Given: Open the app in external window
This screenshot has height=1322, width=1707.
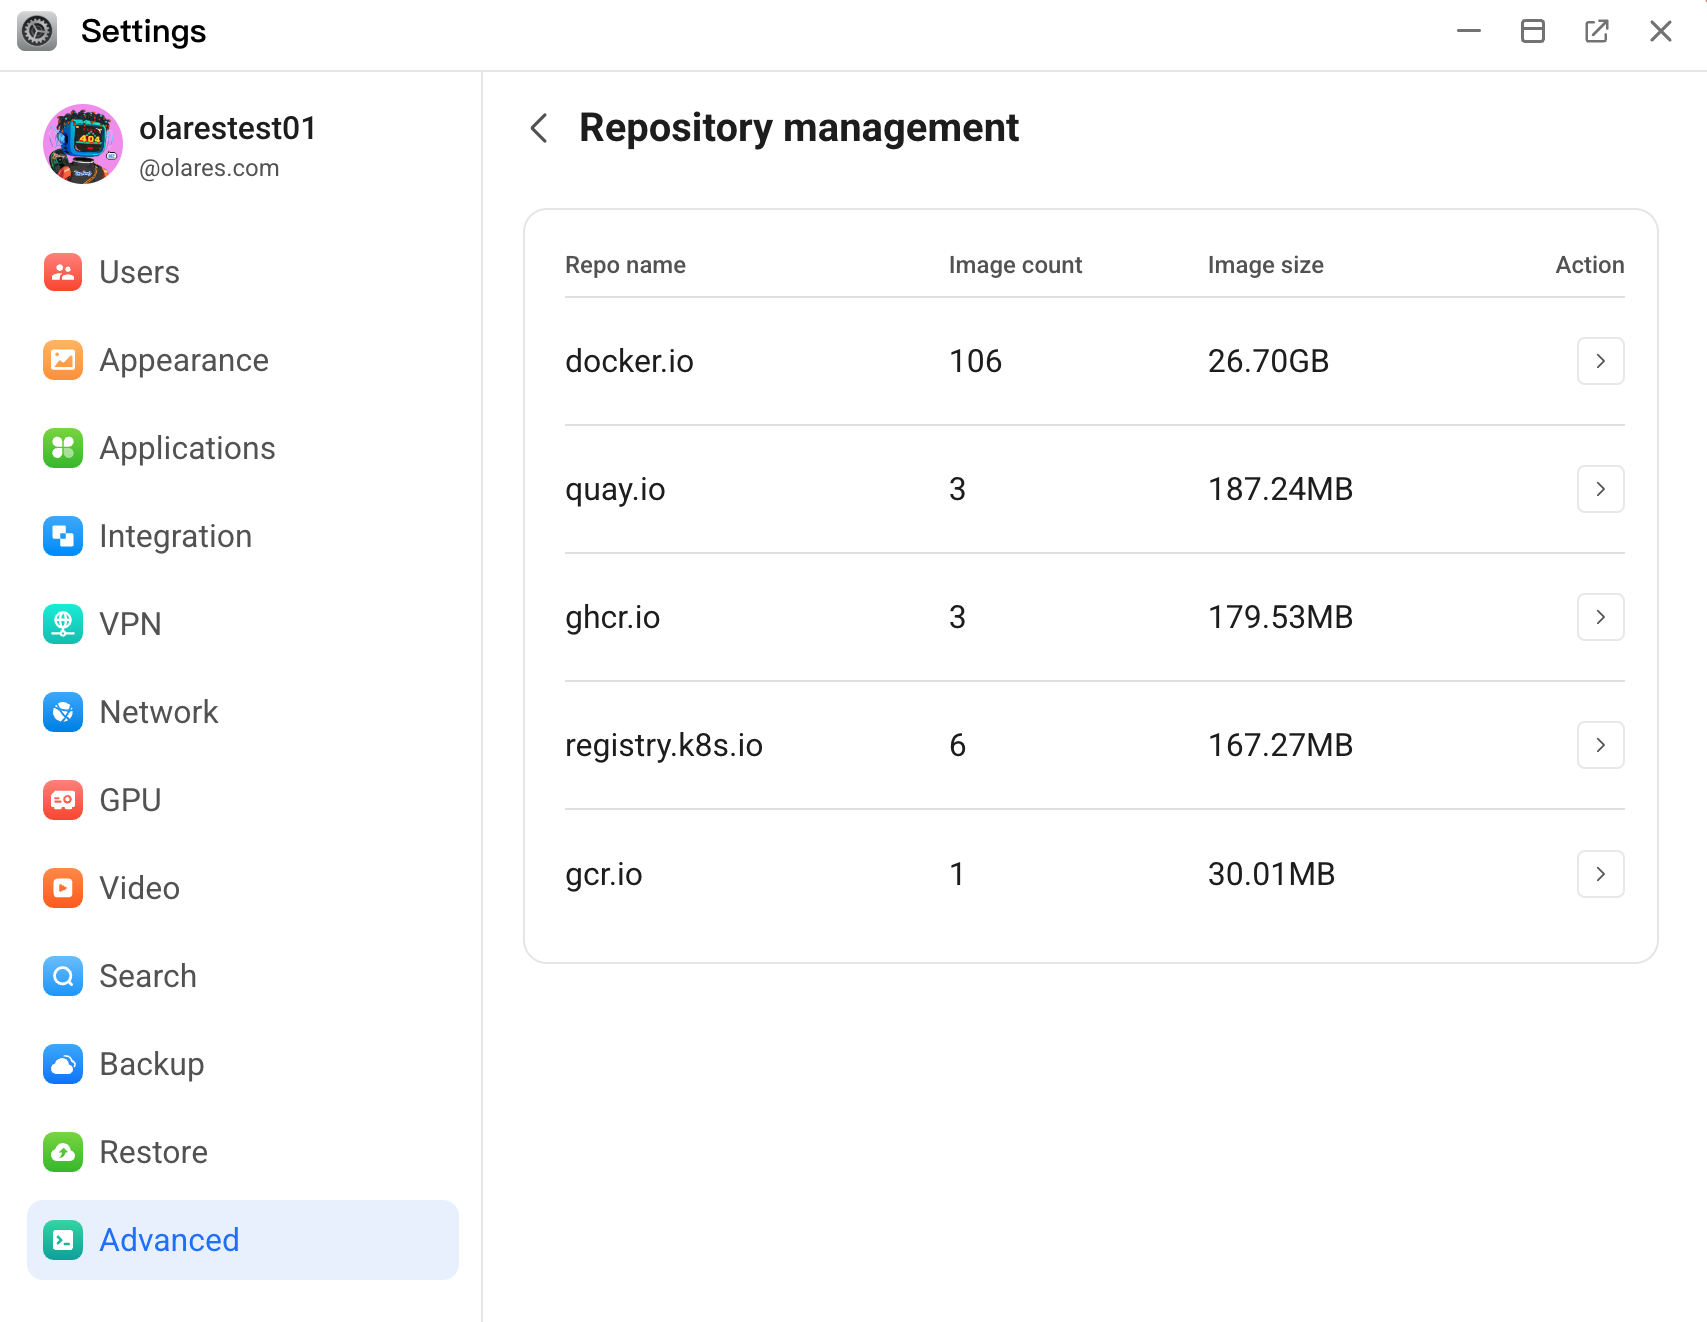Looking at the screenshot, I should click(1597, 31).
